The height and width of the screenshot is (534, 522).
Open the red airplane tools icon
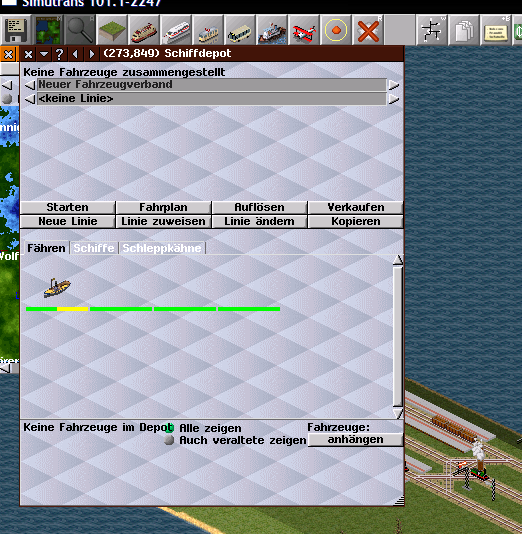point(304,30)
